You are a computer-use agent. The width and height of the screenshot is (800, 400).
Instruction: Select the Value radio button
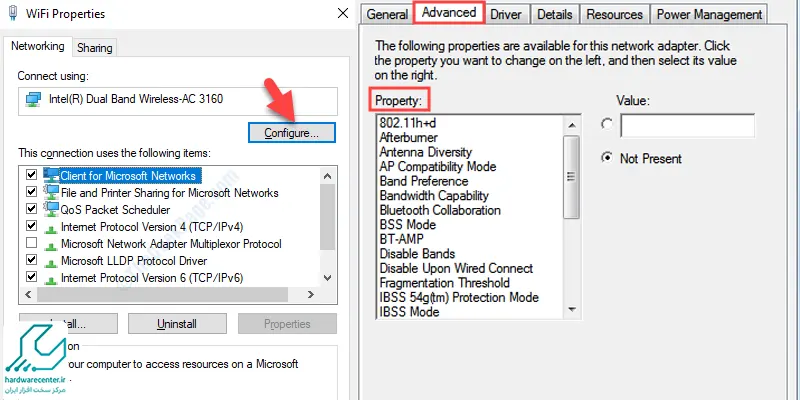[607, 124]
